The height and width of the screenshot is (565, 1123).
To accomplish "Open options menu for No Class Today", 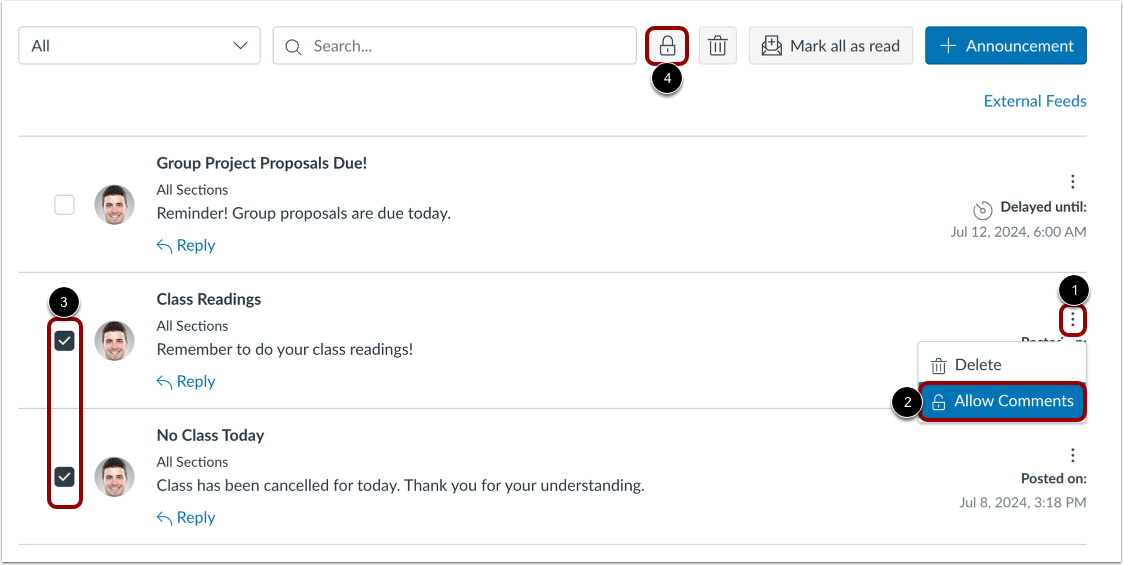I will click(x=1072, y=455).
